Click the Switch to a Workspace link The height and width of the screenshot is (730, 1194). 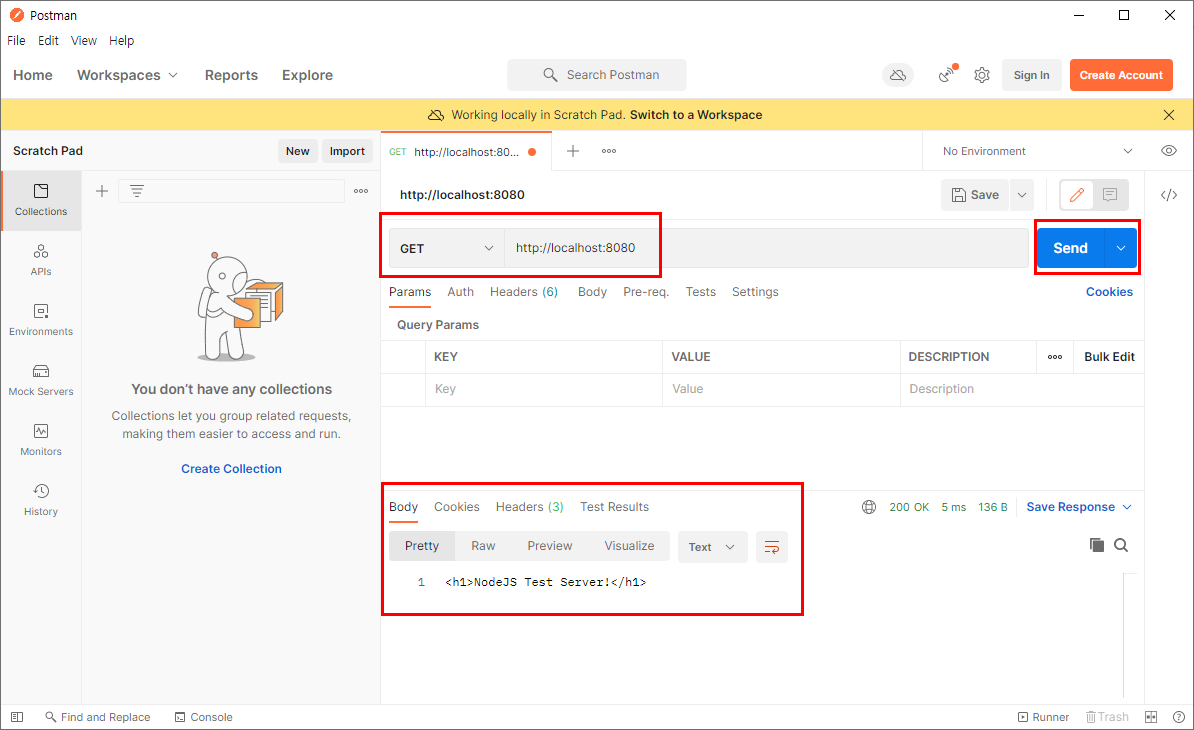[696, 115]
